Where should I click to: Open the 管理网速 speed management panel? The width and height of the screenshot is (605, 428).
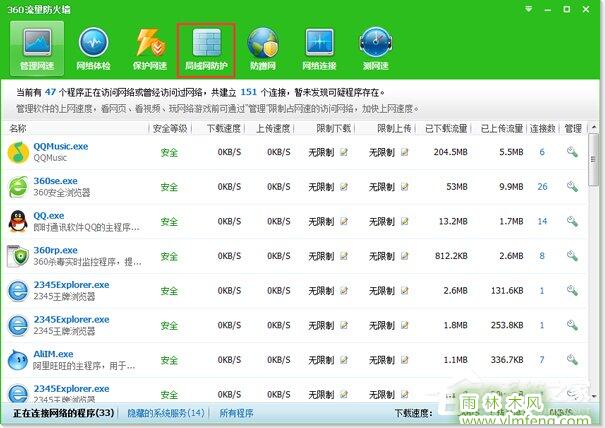(x=36, y=50)
